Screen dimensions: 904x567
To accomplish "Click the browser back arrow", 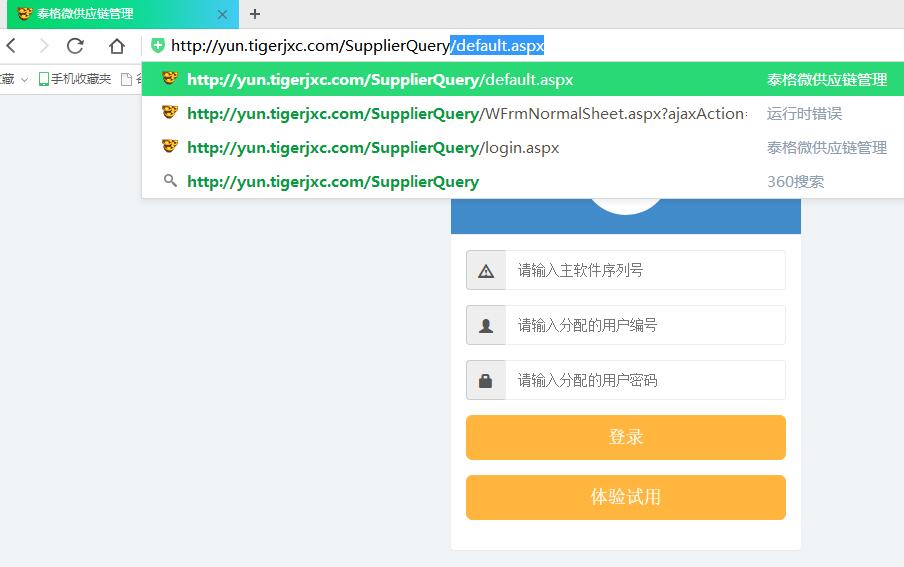I will coord(11,46).
